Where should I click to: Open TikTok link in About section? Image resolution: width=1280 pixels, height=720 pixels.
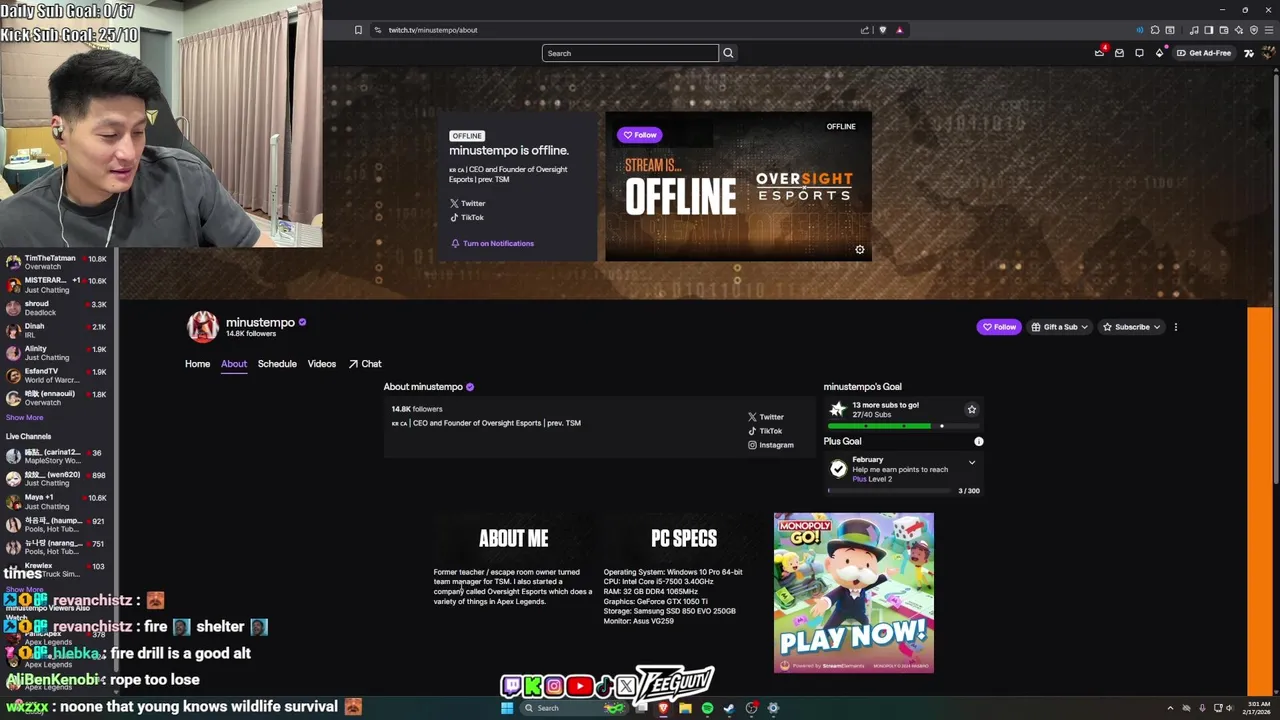[765, 431]
